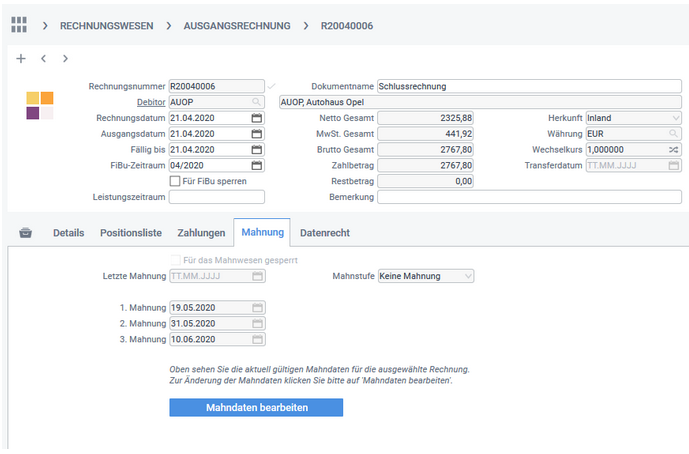Click into the Bemerkung input field
689x454 pixels.
(529, 197)
